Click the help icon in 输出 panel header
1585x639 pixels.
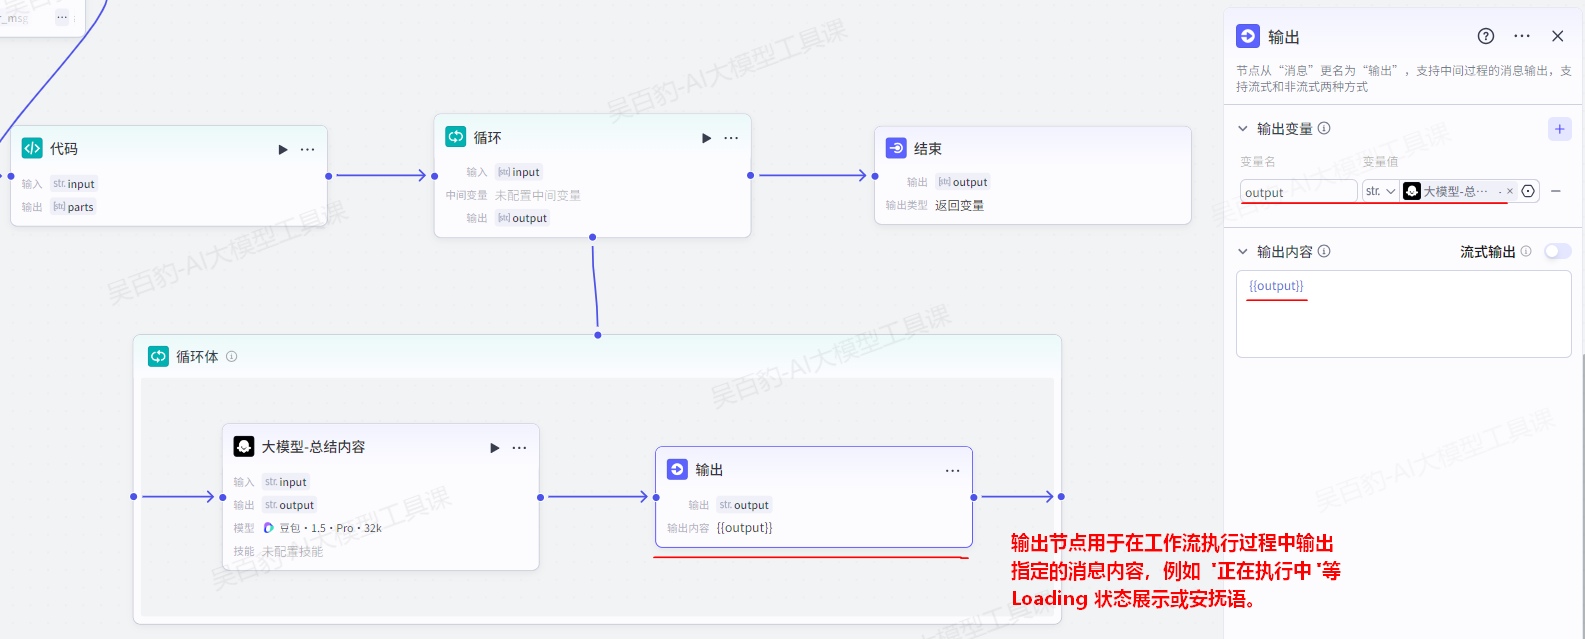point(1486,36)
